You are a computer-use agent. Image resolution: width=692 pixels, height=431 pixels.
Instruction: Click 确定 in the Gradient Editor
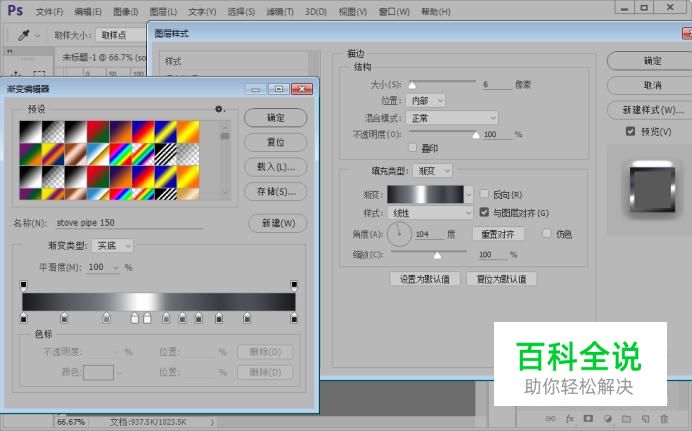(x=275, y=118)
